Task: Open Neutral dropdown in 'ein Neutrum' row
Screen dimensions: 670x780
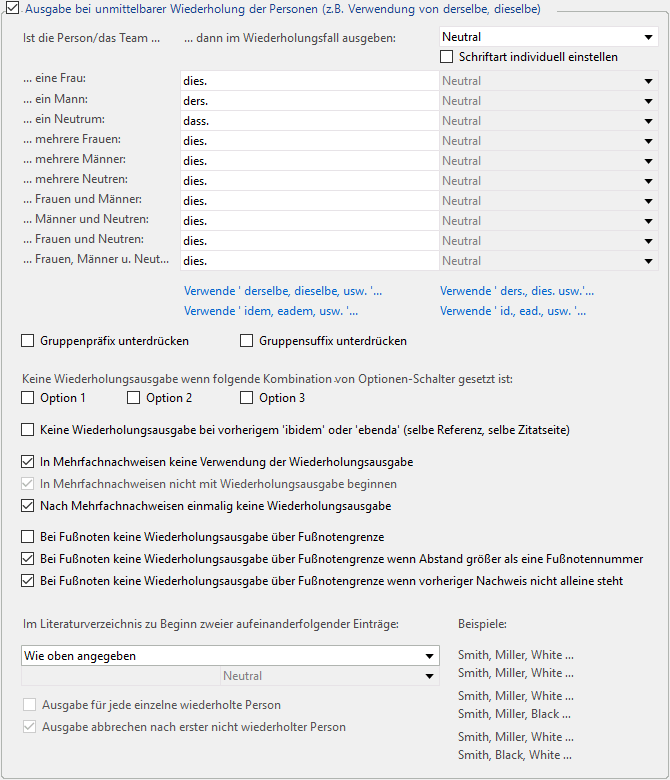Action: 549,121
